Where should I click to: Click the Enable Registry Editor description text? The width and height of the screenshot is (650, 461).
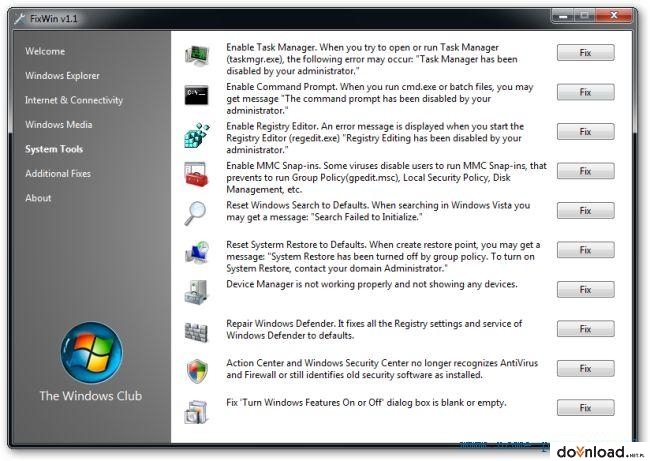(375, 138)
